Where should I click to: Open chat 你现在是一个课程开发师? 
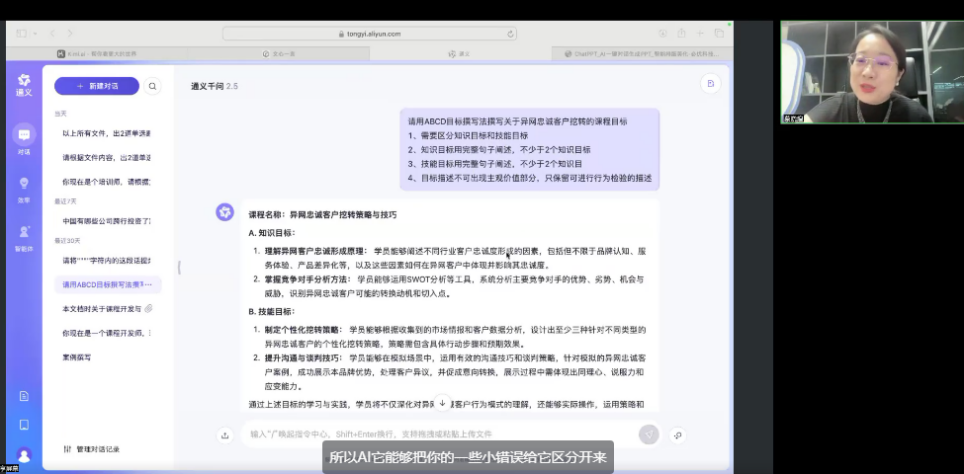pos(107,333)
